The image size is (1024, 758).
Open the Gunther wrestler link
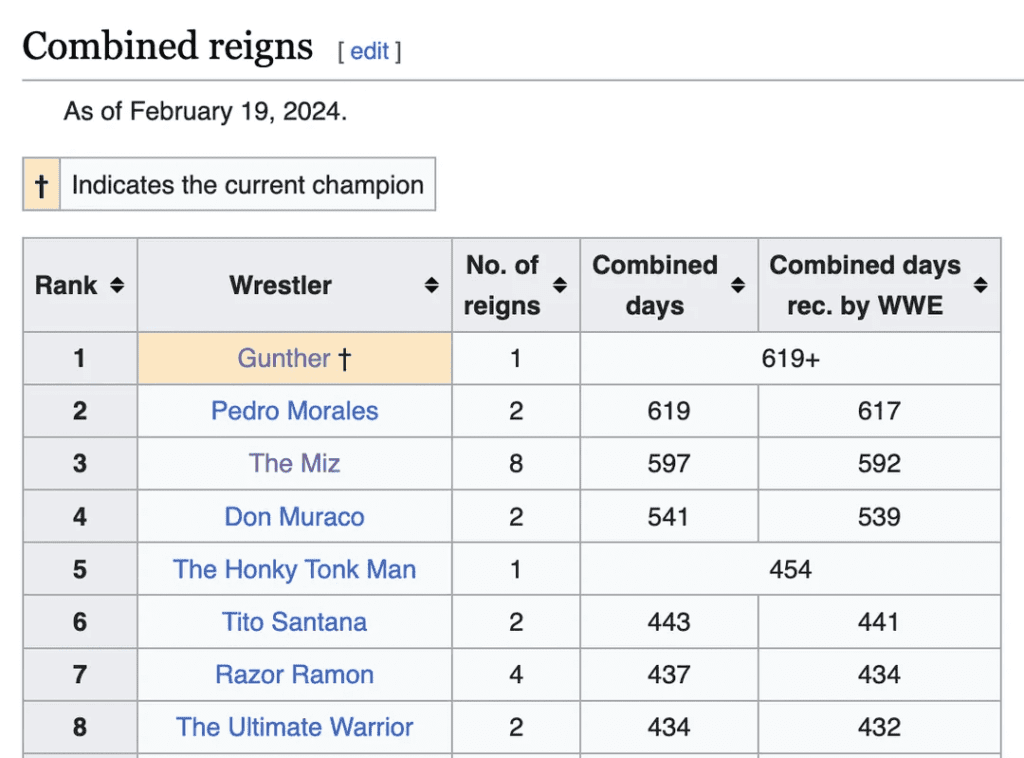click(x=283, y=358)
